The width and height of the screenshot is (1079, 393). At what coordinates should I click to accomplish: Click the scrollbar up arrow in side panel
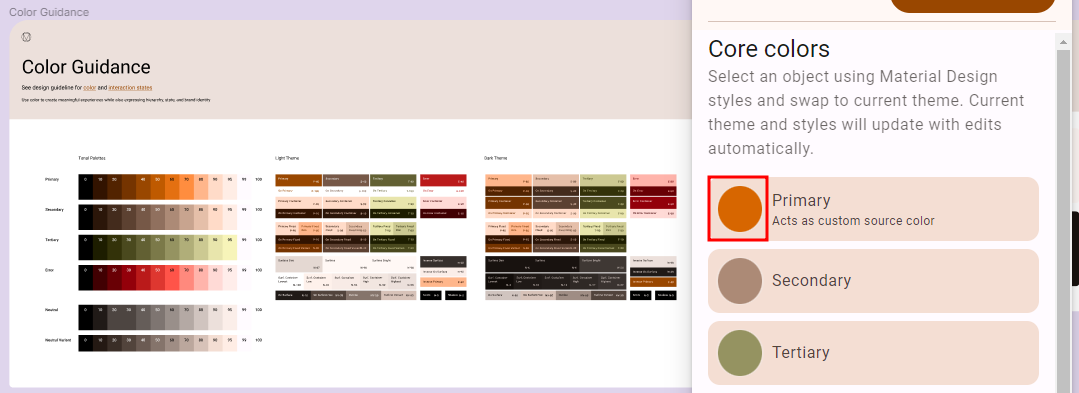click(1063, 43)
